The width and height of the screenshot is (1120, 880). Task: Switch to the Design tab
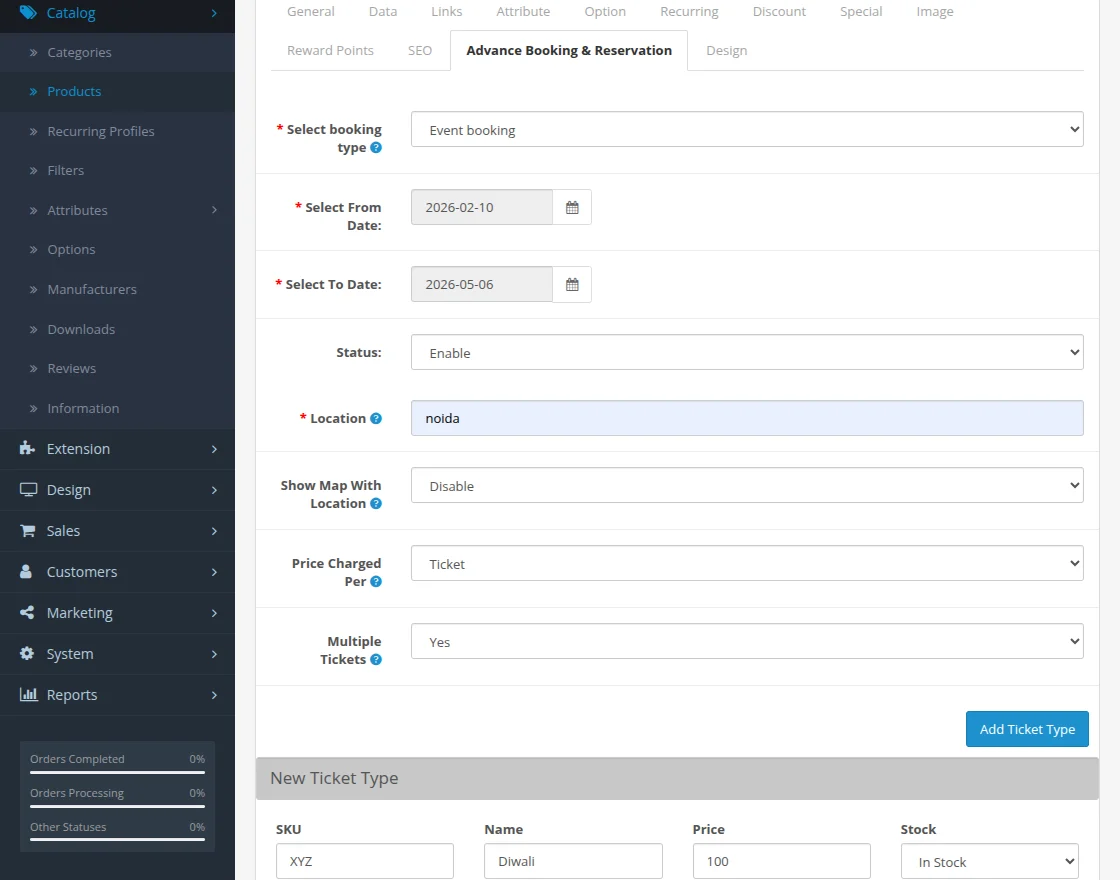[x=726, y=50]
